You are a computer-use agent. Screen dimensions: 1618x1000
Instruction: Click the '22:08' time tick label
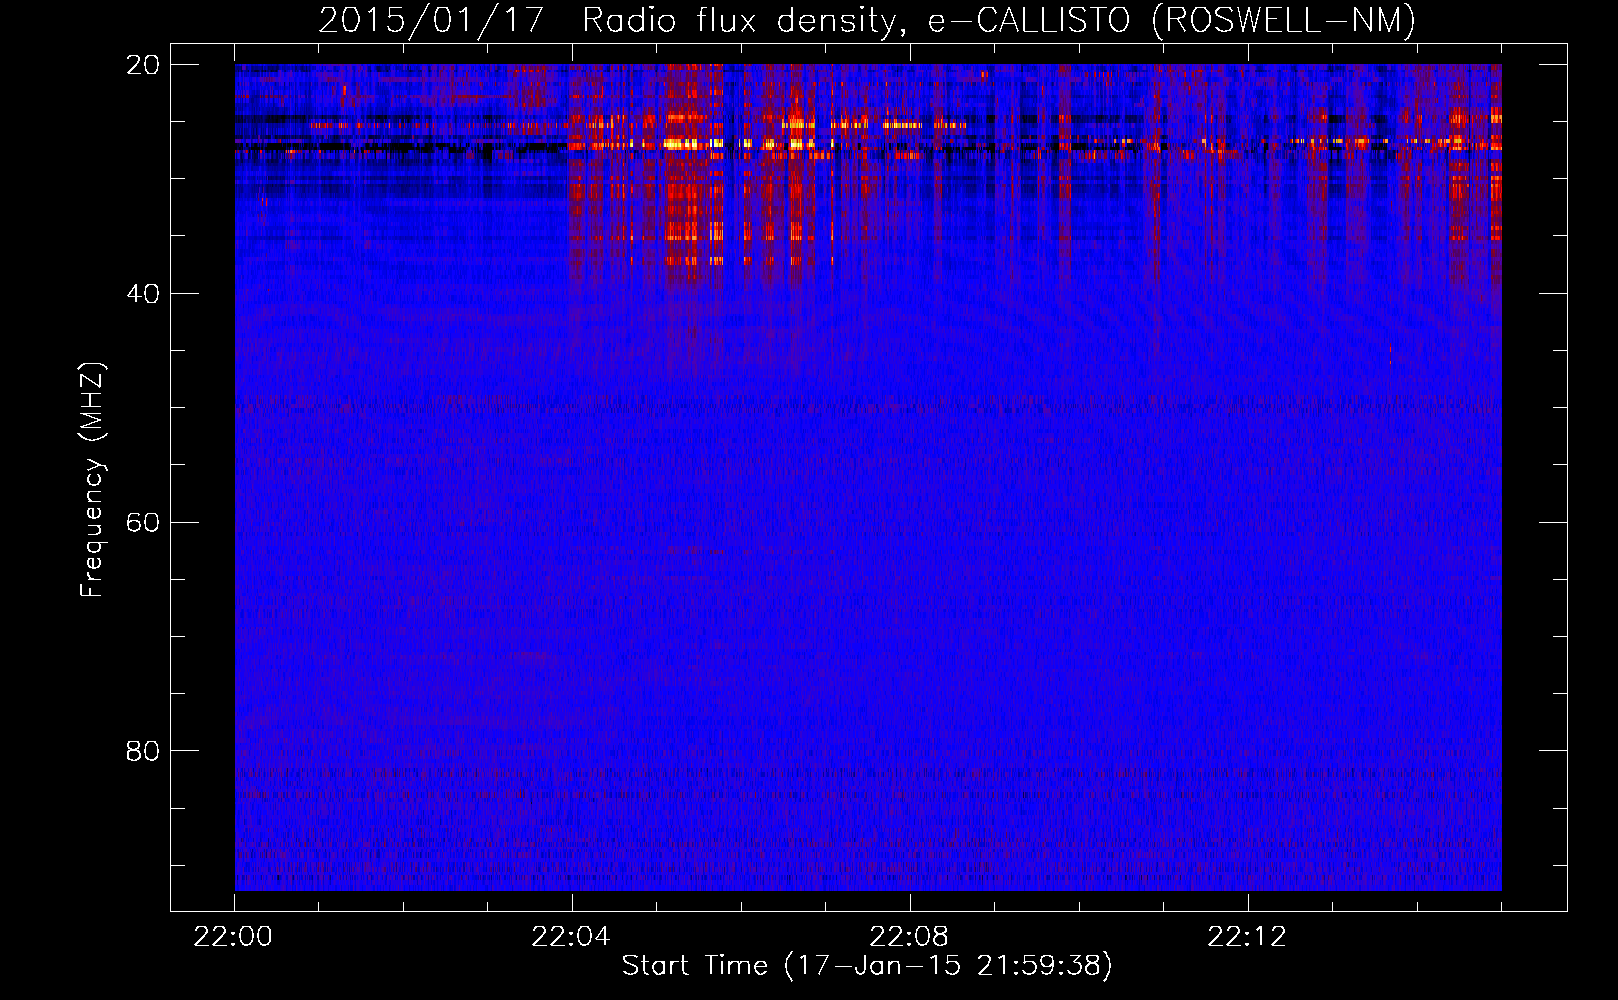(908, 937)
